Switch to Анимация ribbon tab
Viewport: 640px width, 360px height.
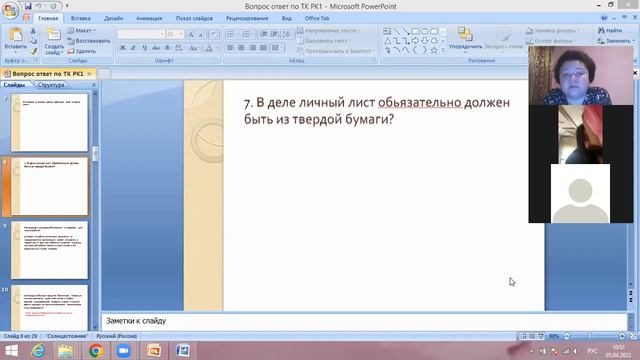149,18
